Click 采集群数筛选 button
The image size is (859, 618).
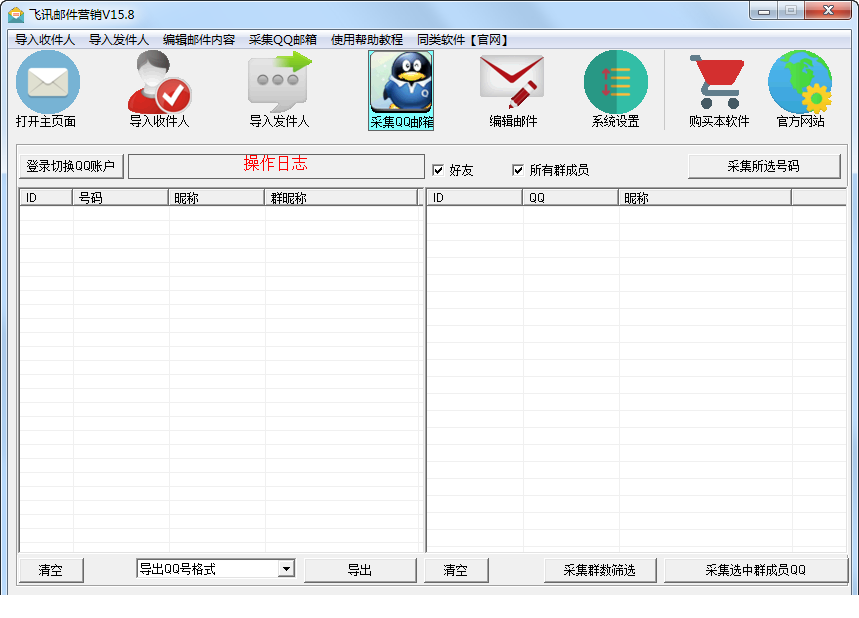click(x=600, y=570)
